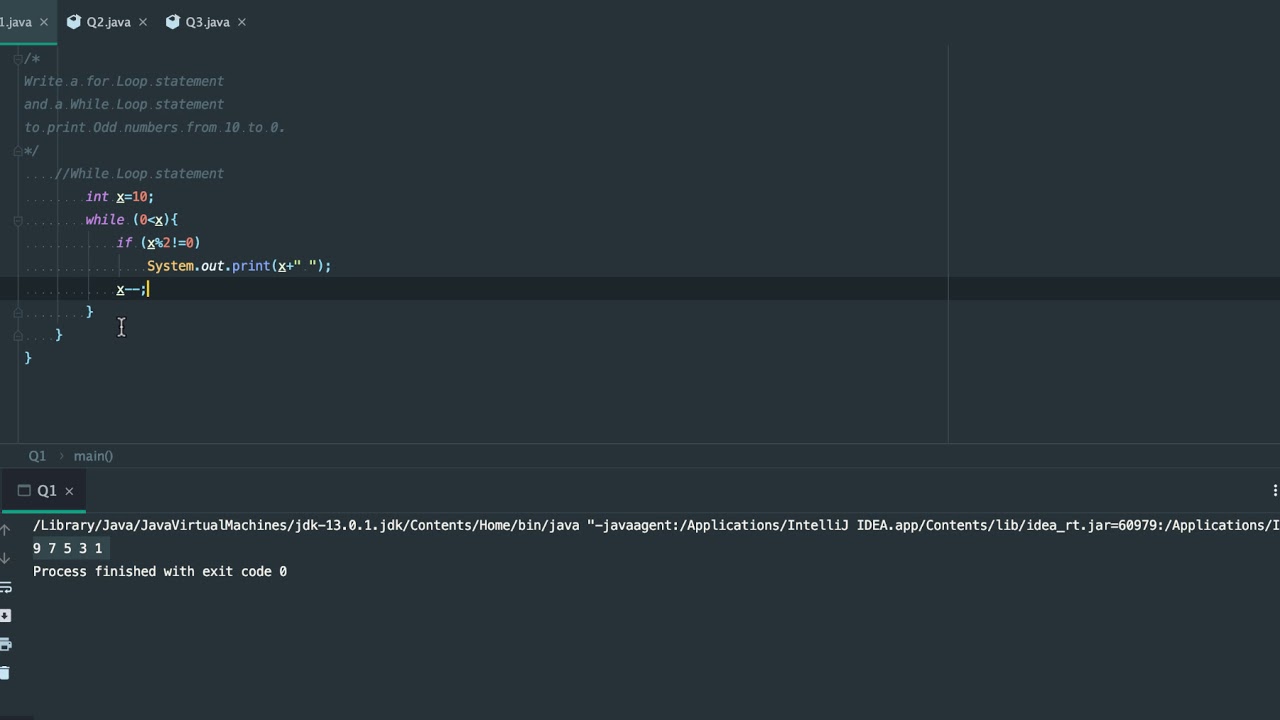Close the Q3.java editor tab
Viewport: 1280px width, 720px height.
[241, 22]
